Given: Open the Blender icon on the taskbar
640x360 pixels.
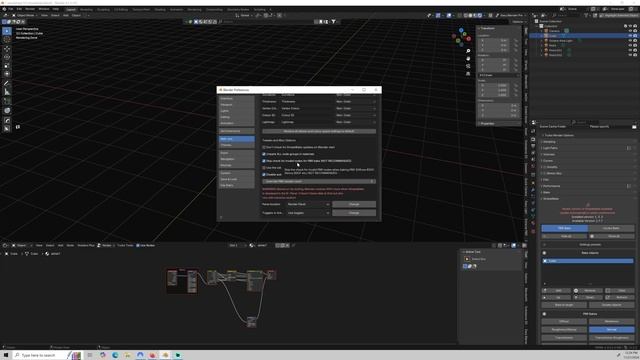Looking at the screenshot, I should tap(165, 355).
